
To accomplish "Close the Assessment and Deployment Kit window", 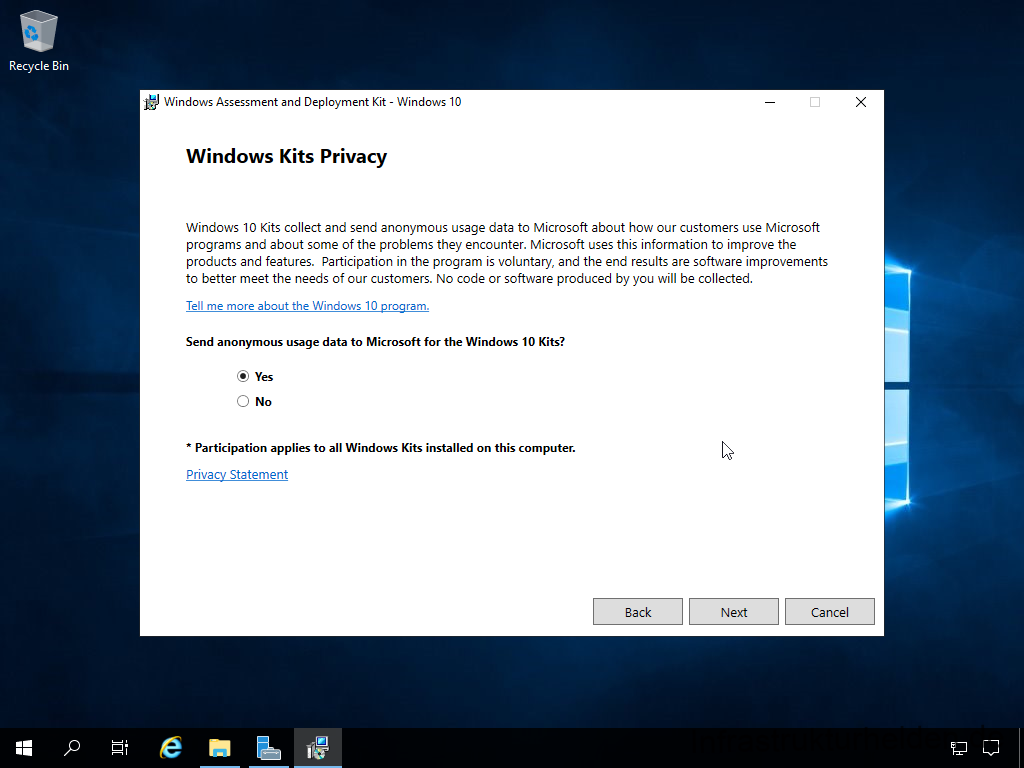I will pyautogui.click(x=861, y=102).
